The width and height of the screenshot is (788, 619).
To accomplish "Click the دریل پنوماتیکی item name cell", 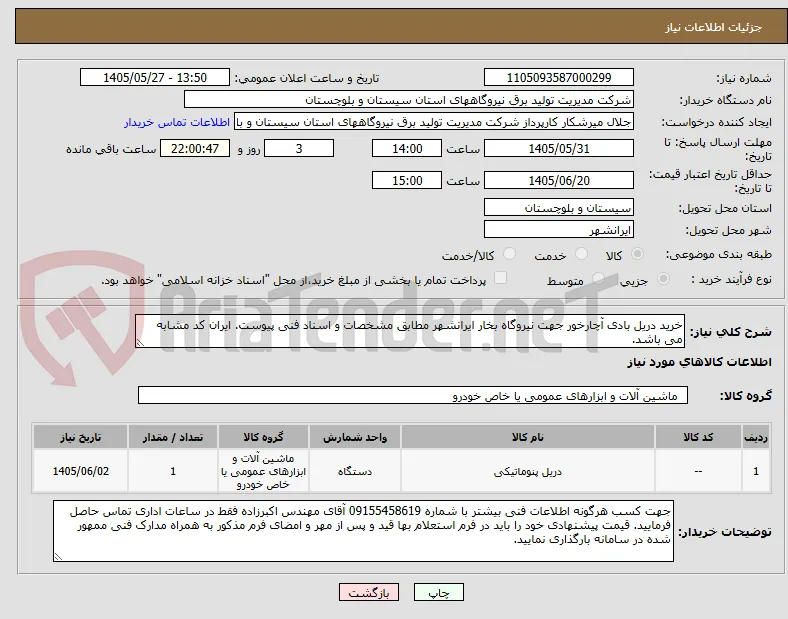I will (x=528, y=471).
